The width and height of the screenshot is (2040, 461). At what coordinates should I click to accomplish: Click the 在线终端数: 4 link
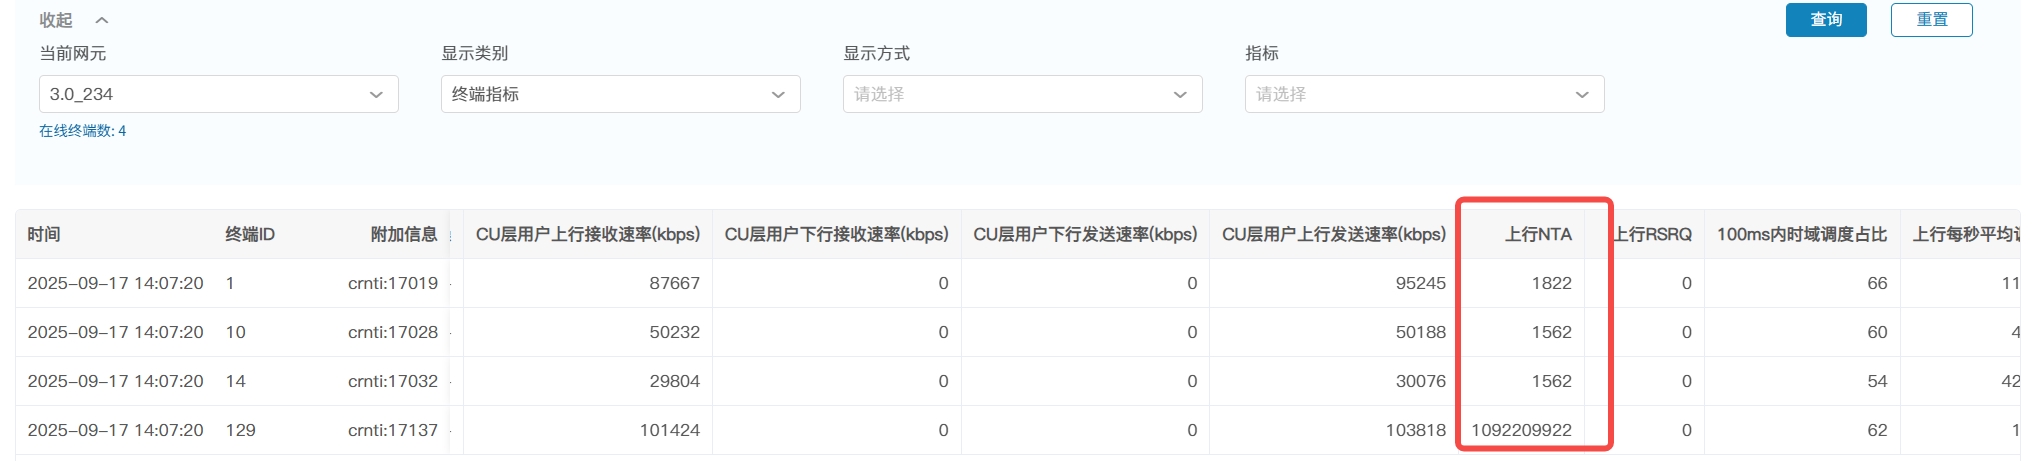82,131
